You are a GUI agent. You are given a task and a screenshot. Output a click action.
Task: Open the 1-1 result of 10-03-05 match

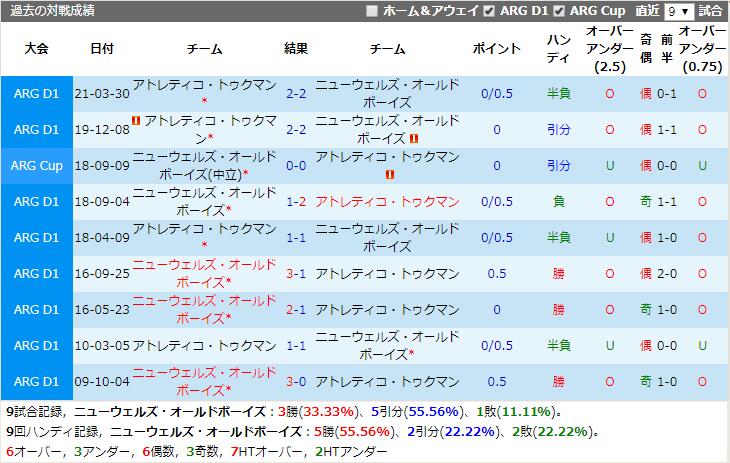296,346
